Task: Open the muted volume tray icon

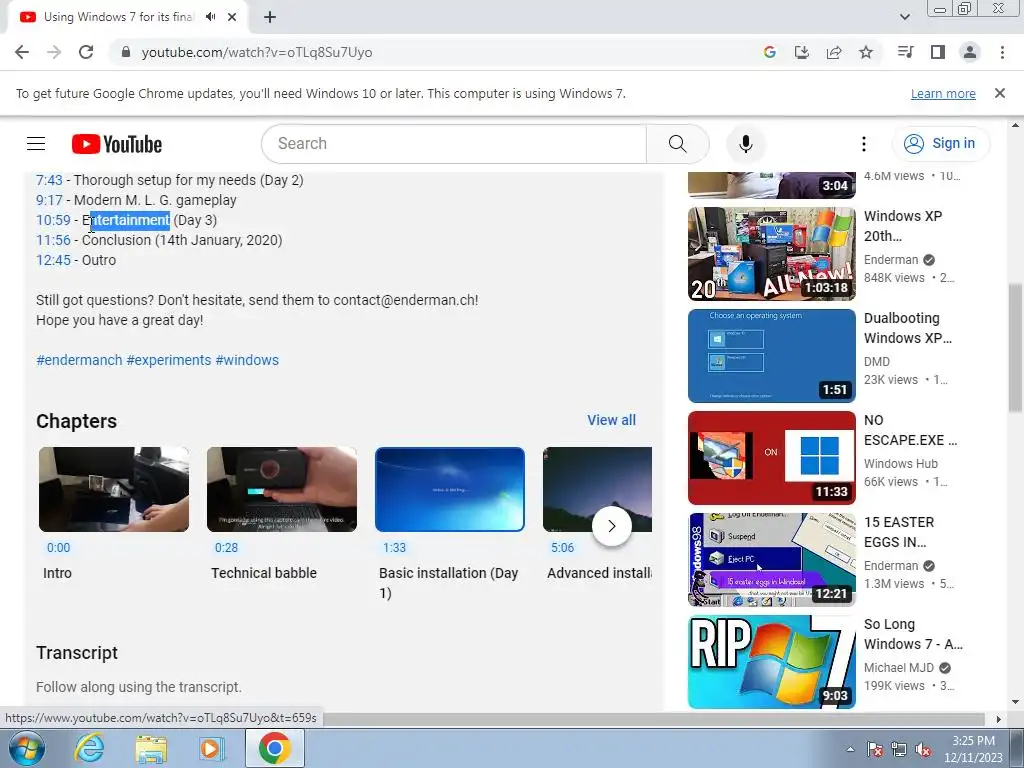Action: [x=923, y=749]
